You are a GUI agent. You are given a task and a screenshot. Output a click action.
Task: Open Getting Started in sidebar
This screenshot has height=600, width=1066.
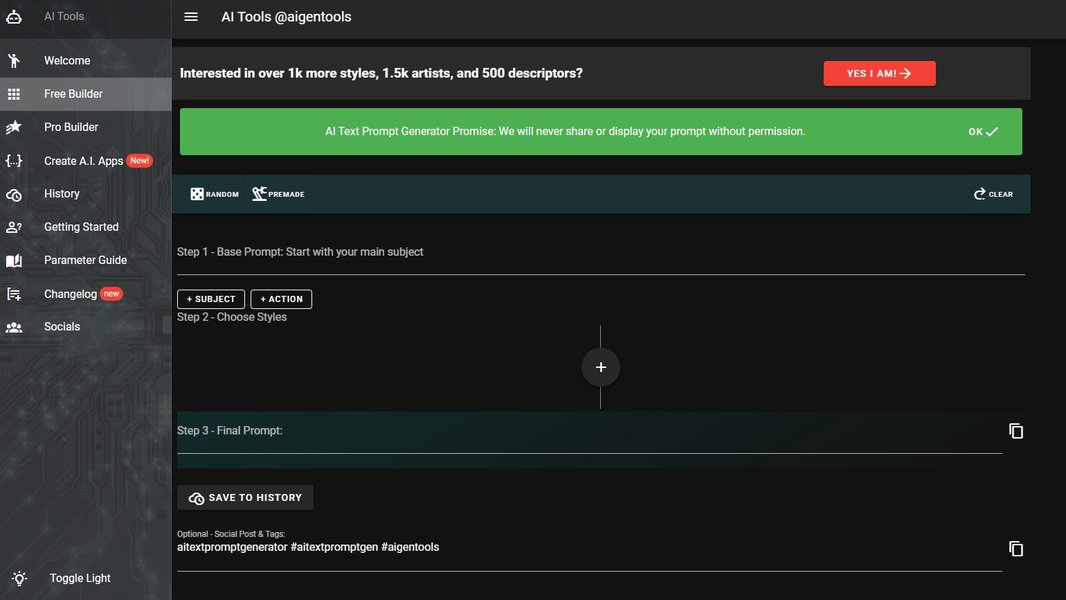coord(86,227)
